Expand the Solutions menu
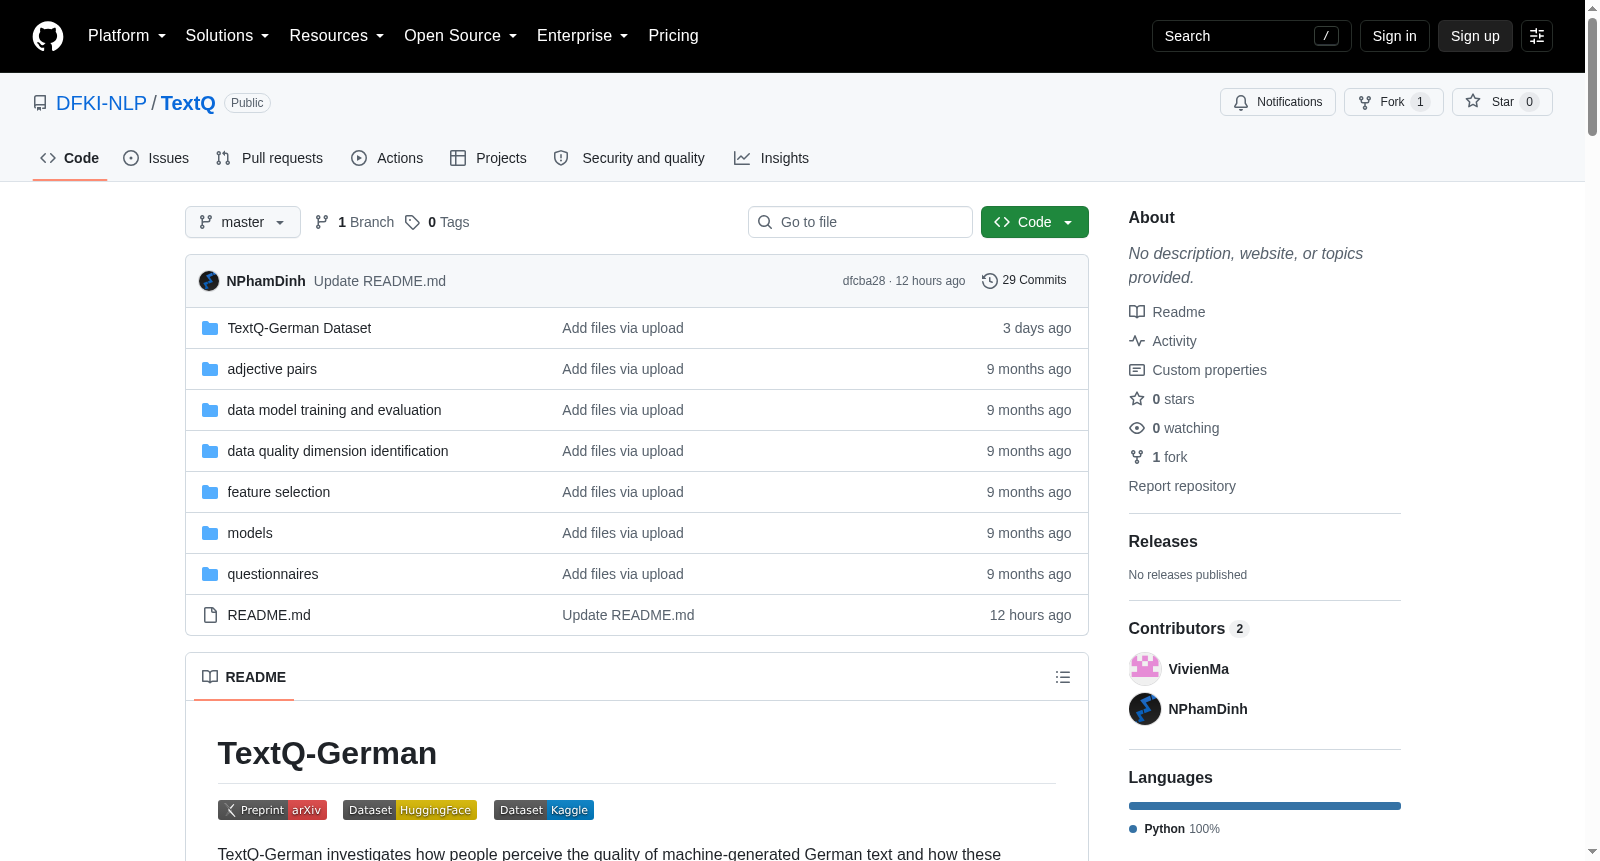The width and height of the screenshot is (1600, 861). 227,36
